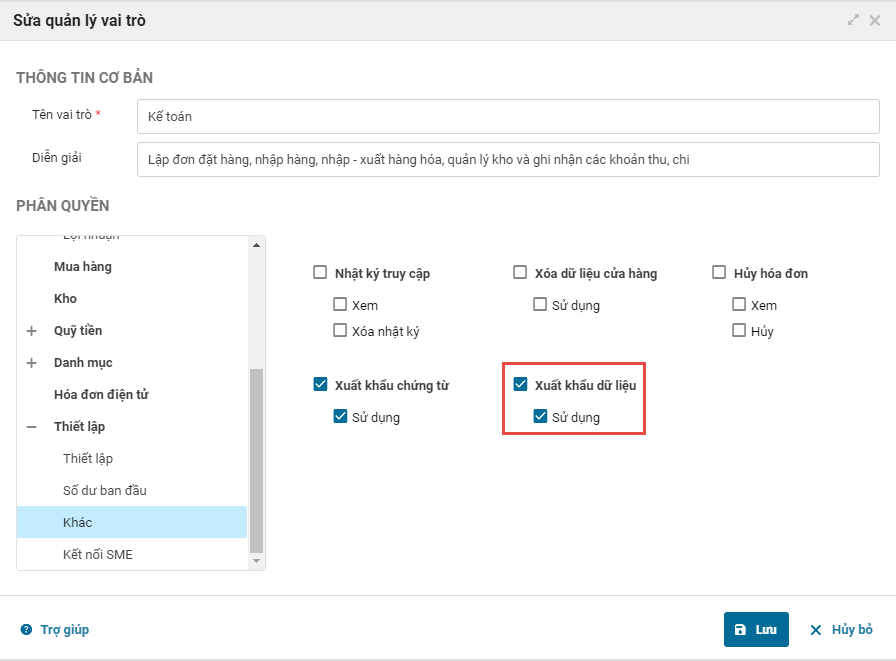Uncheck Xuất khẩu chứng từ permission
The height and width of the screenshot is (661, 896).
pos(320,385)
